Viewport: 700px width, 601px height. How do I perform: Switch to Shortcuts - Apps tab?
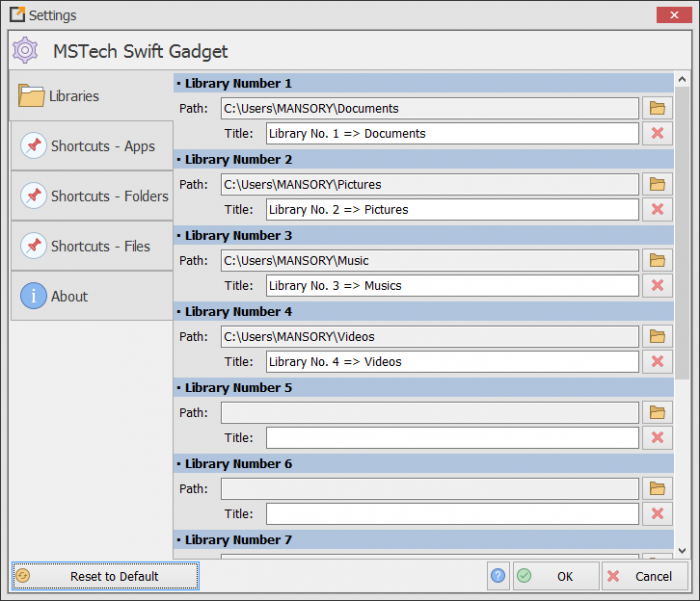[91, 146]
